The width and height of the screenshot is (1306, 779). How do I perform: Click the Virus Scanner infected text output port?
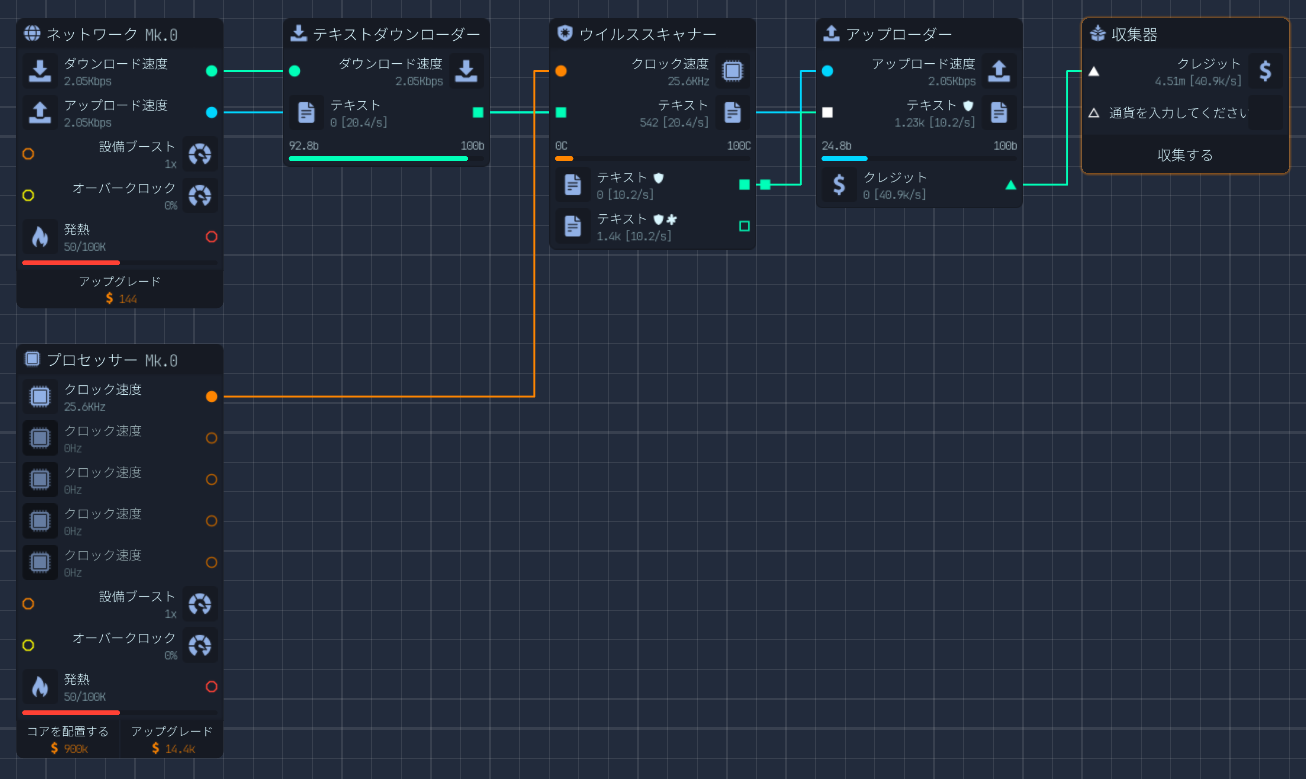[x=744, y=226]
